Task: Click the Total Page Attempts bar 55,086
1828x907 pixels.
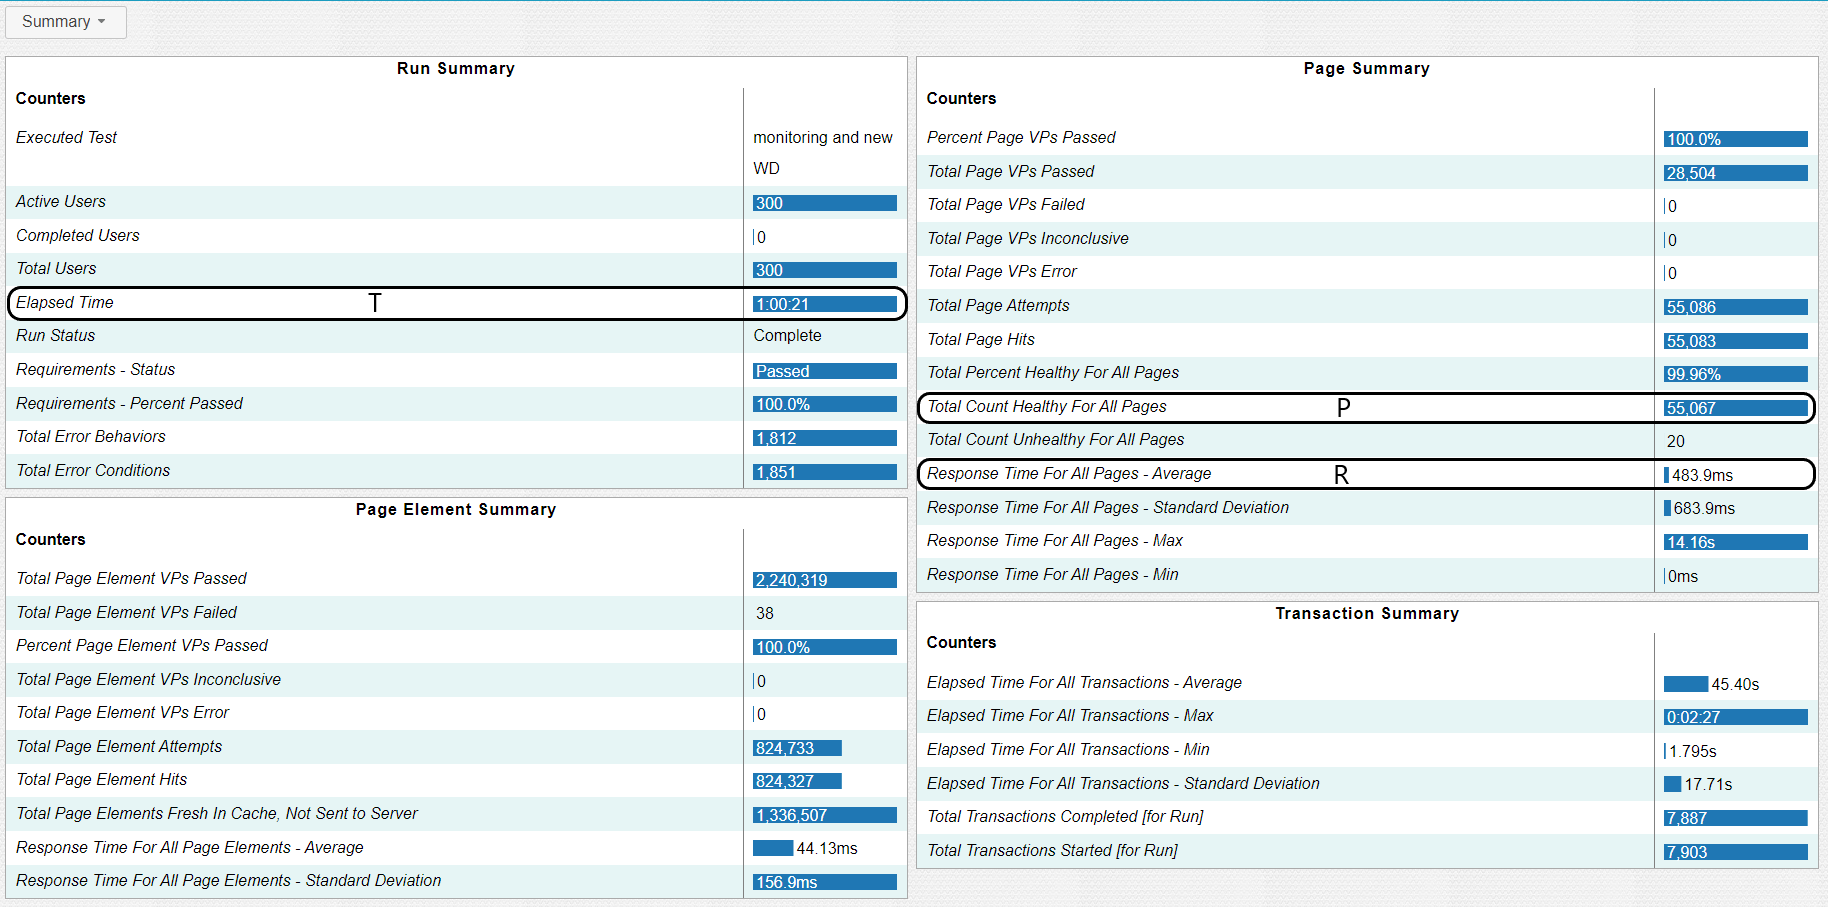Action: 1735,307
